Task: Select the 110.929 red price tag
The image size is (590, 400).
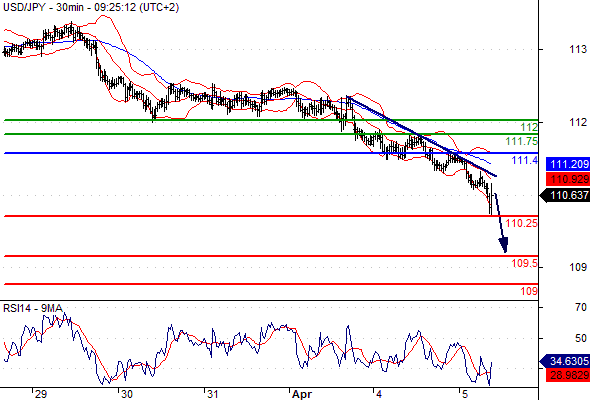Action: point(568,179)
